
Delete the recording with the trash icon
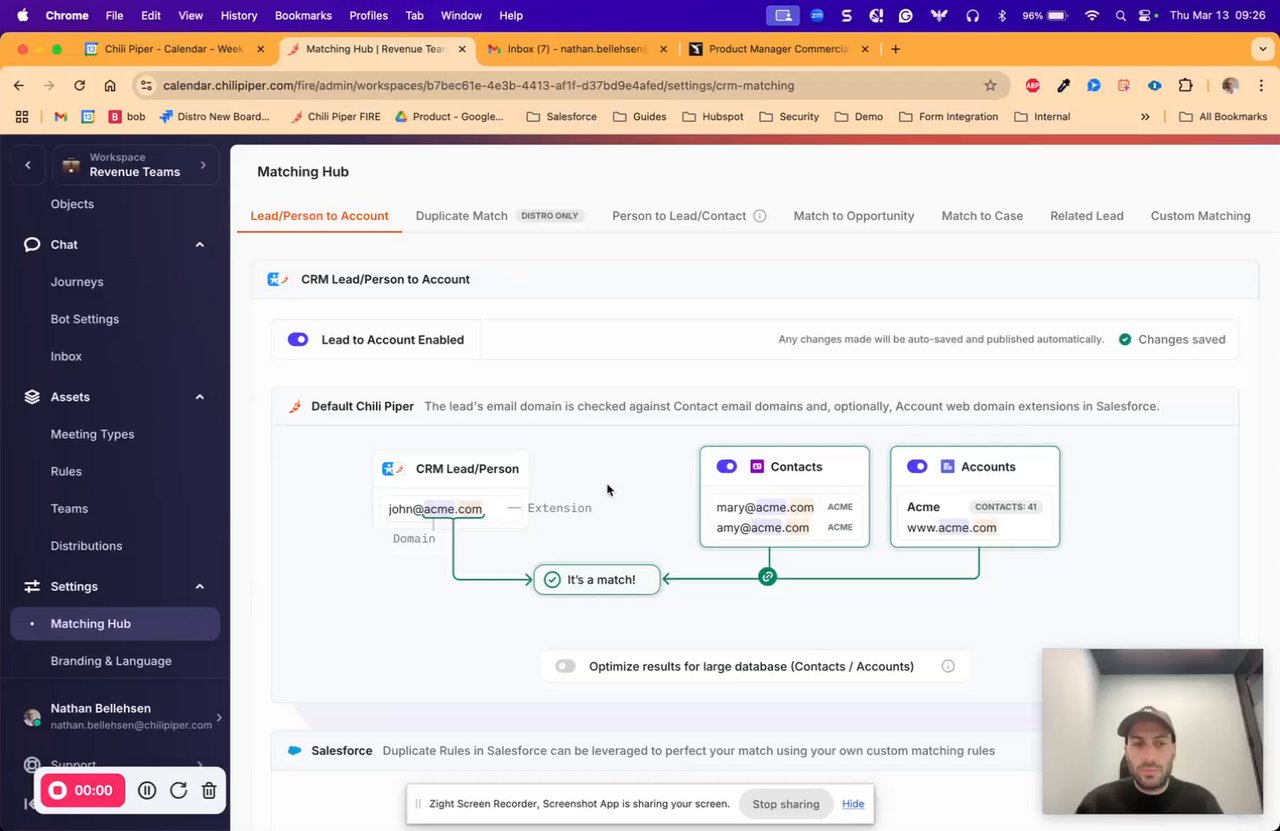pyautogui.click(x=209, y=790)
